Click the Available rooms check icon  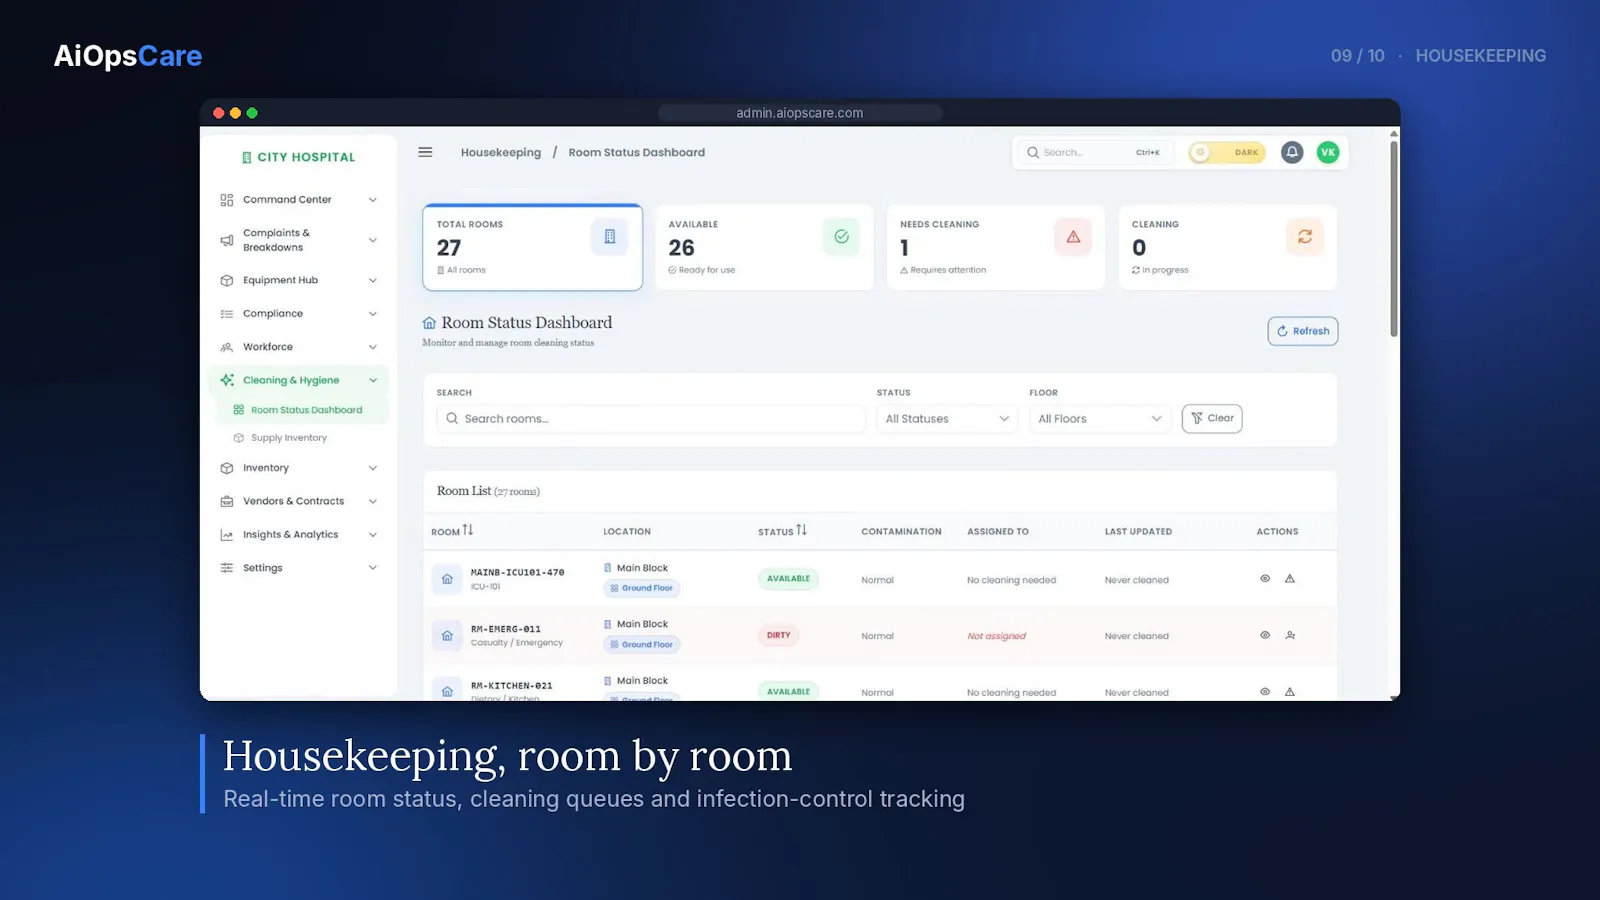click(841, 237)
